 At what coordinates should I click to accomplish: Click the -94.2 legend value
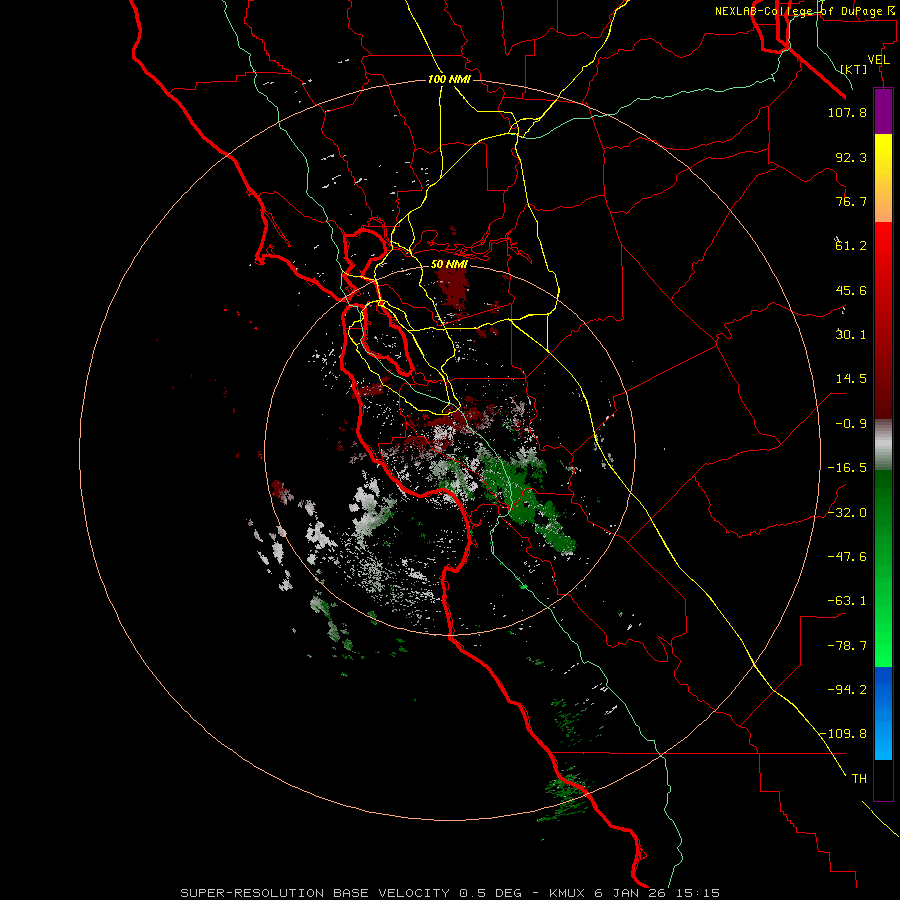[x=847, y=690]
